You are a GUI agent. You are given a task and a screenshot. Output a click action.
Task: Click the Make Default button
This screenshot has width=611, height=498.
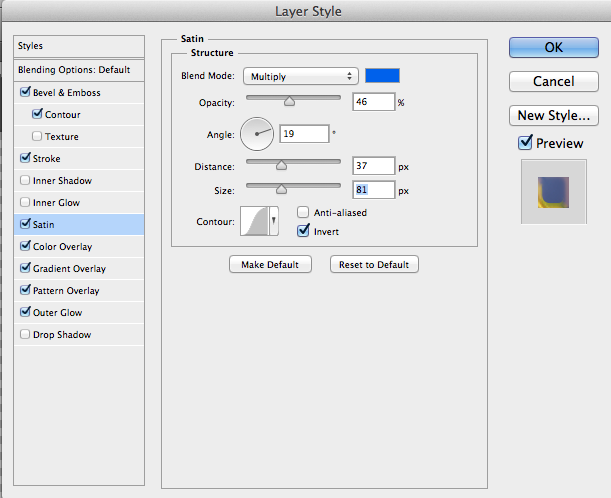(270, 265)
